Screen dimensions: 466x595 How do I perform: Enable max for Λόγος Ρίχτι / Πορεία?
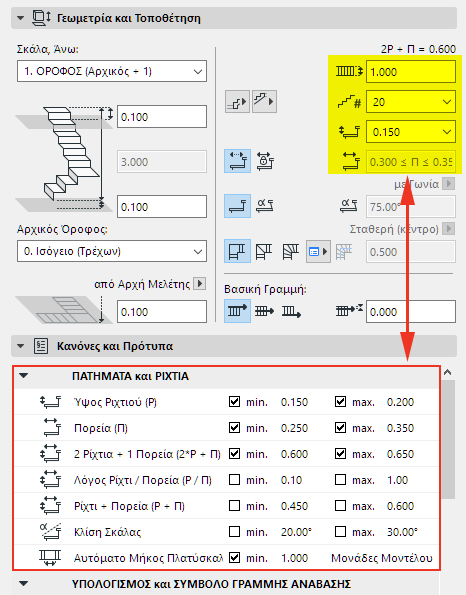(x=340, y=480)
